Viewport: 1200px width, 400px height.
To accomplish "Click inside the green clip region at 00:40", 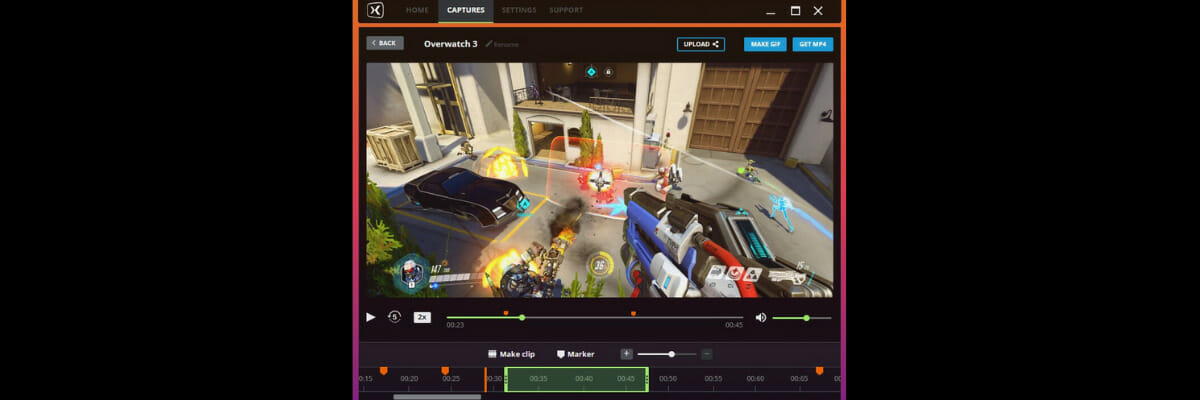I will point(584,379).
